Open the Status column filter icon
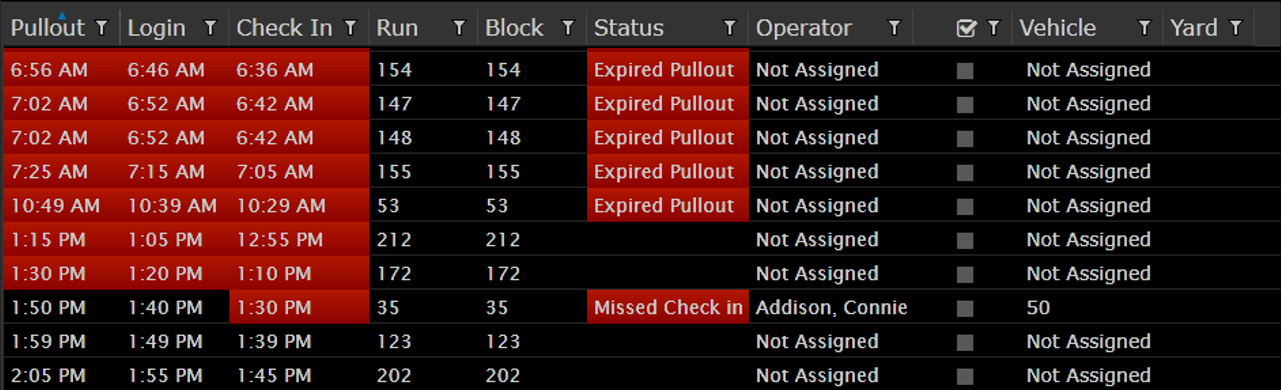Screen dimensions: 1281x390 [x=730, y=29]
